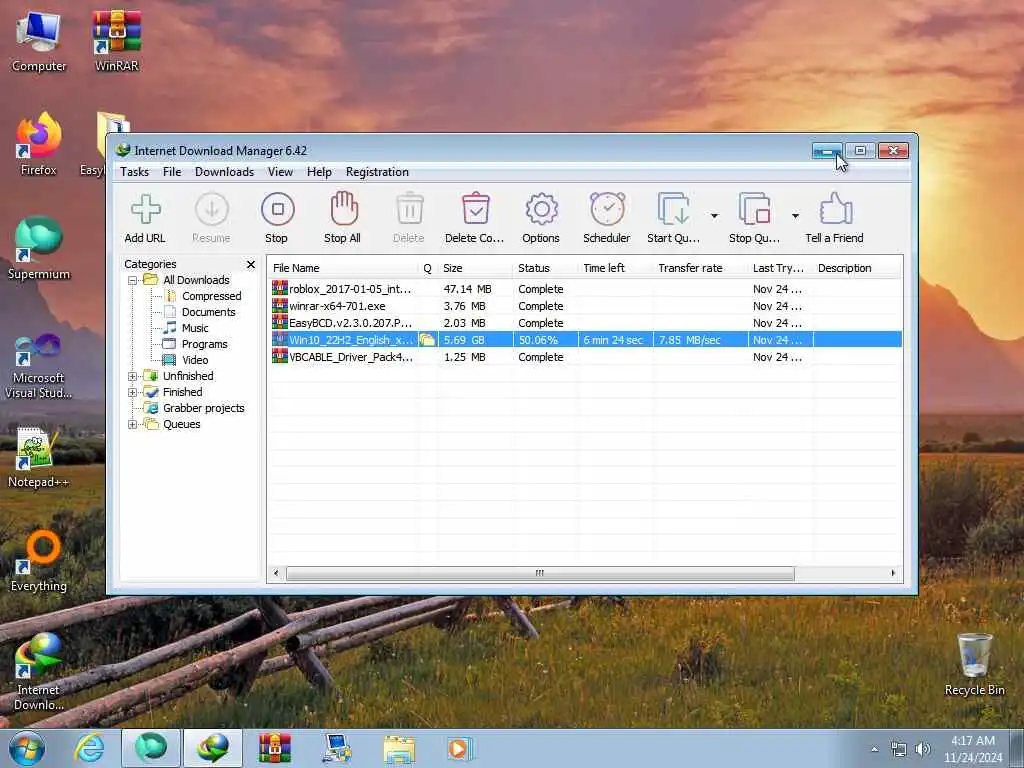Open the Firefox desktop shortcut
The height and width of the screenshot is (768, 1024).
(x=39, y=144)
